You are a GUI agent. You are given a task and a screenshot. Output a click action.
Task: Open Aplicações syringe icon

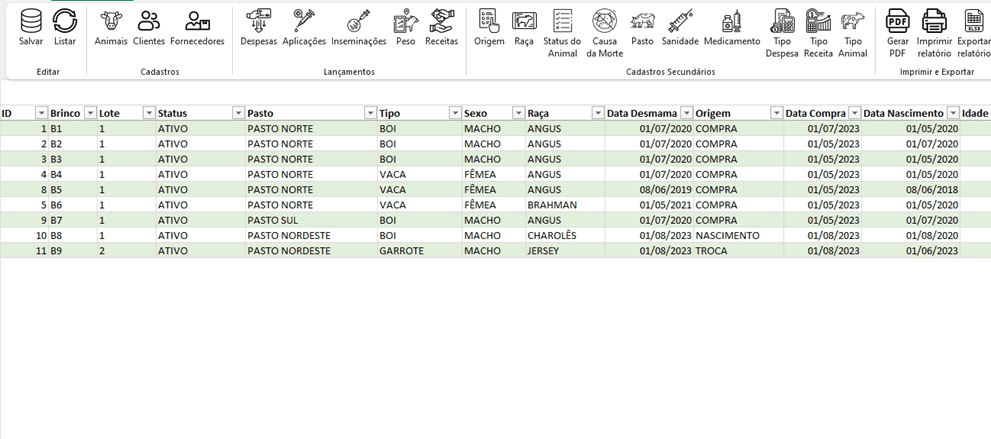click(303, 21)
